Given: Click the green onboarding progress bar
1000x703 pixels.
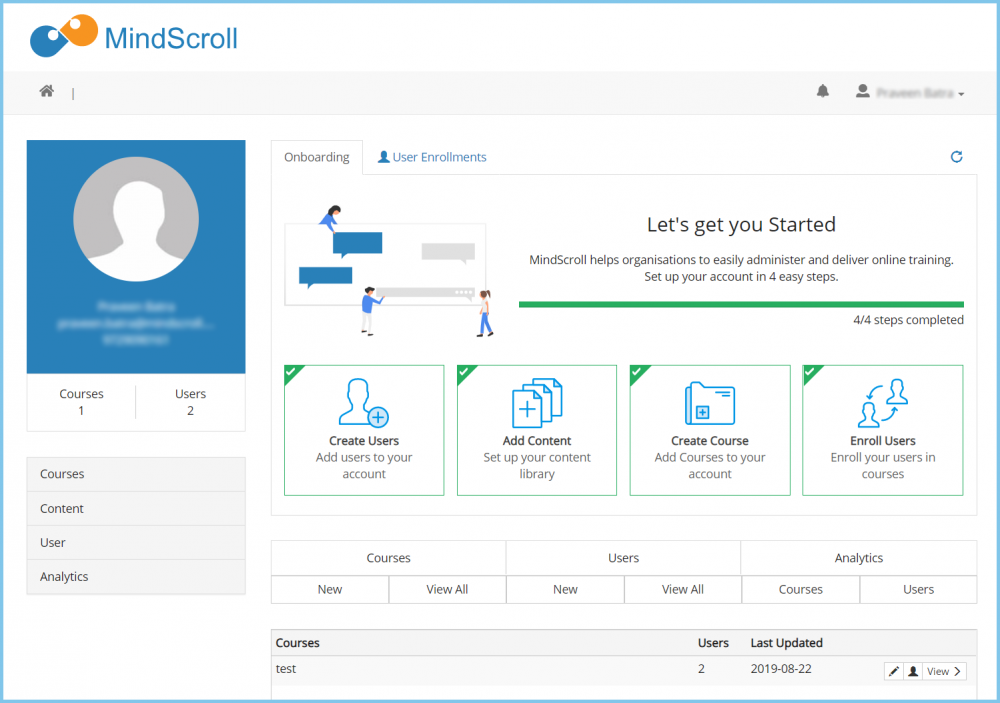Looking at the screenshot, I should click(741, 304).
